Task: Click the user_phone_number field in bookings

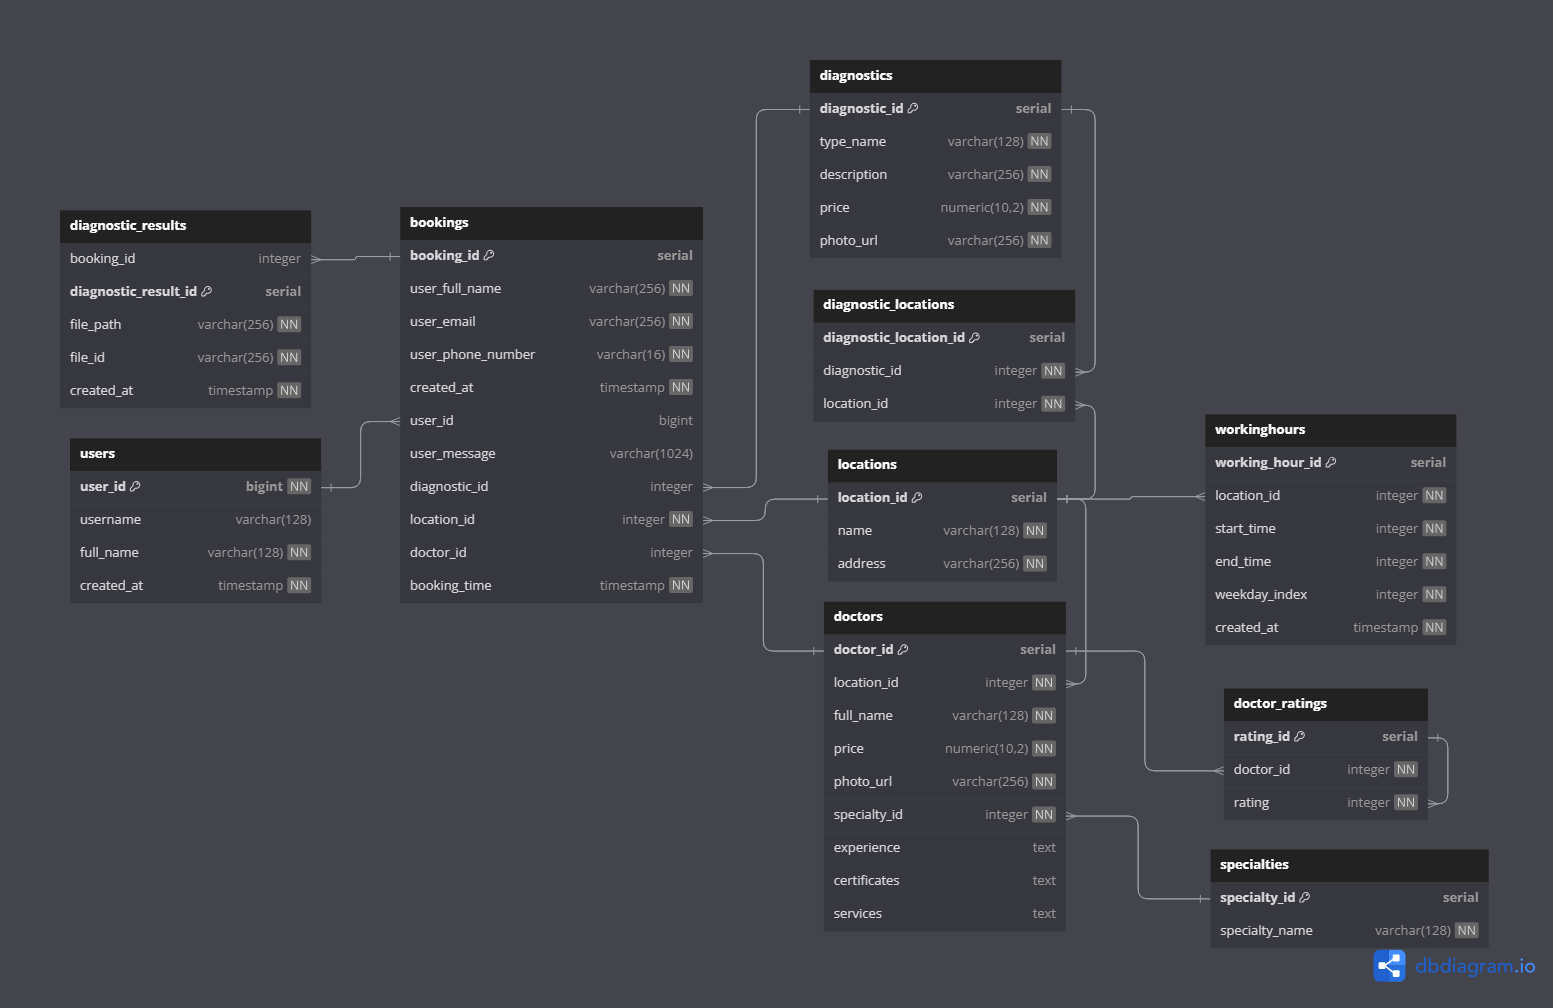Action: [x=551, y=355]
